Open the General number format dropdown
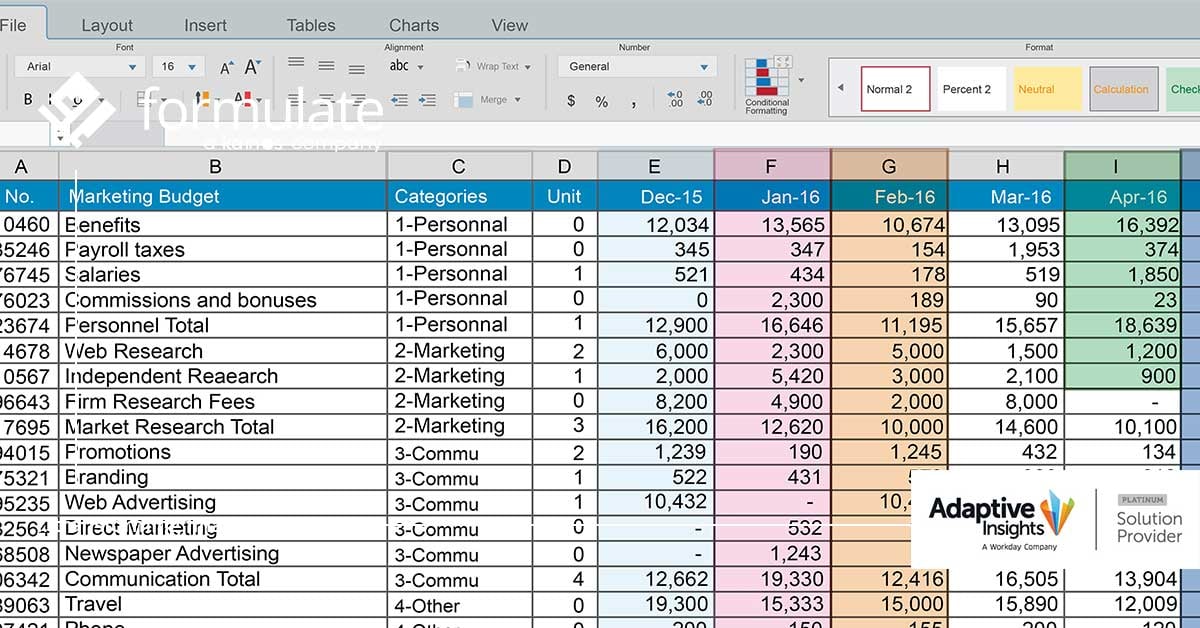Image resolution: width=1200 pixels, height=628 pixels. tap(705, 67)
